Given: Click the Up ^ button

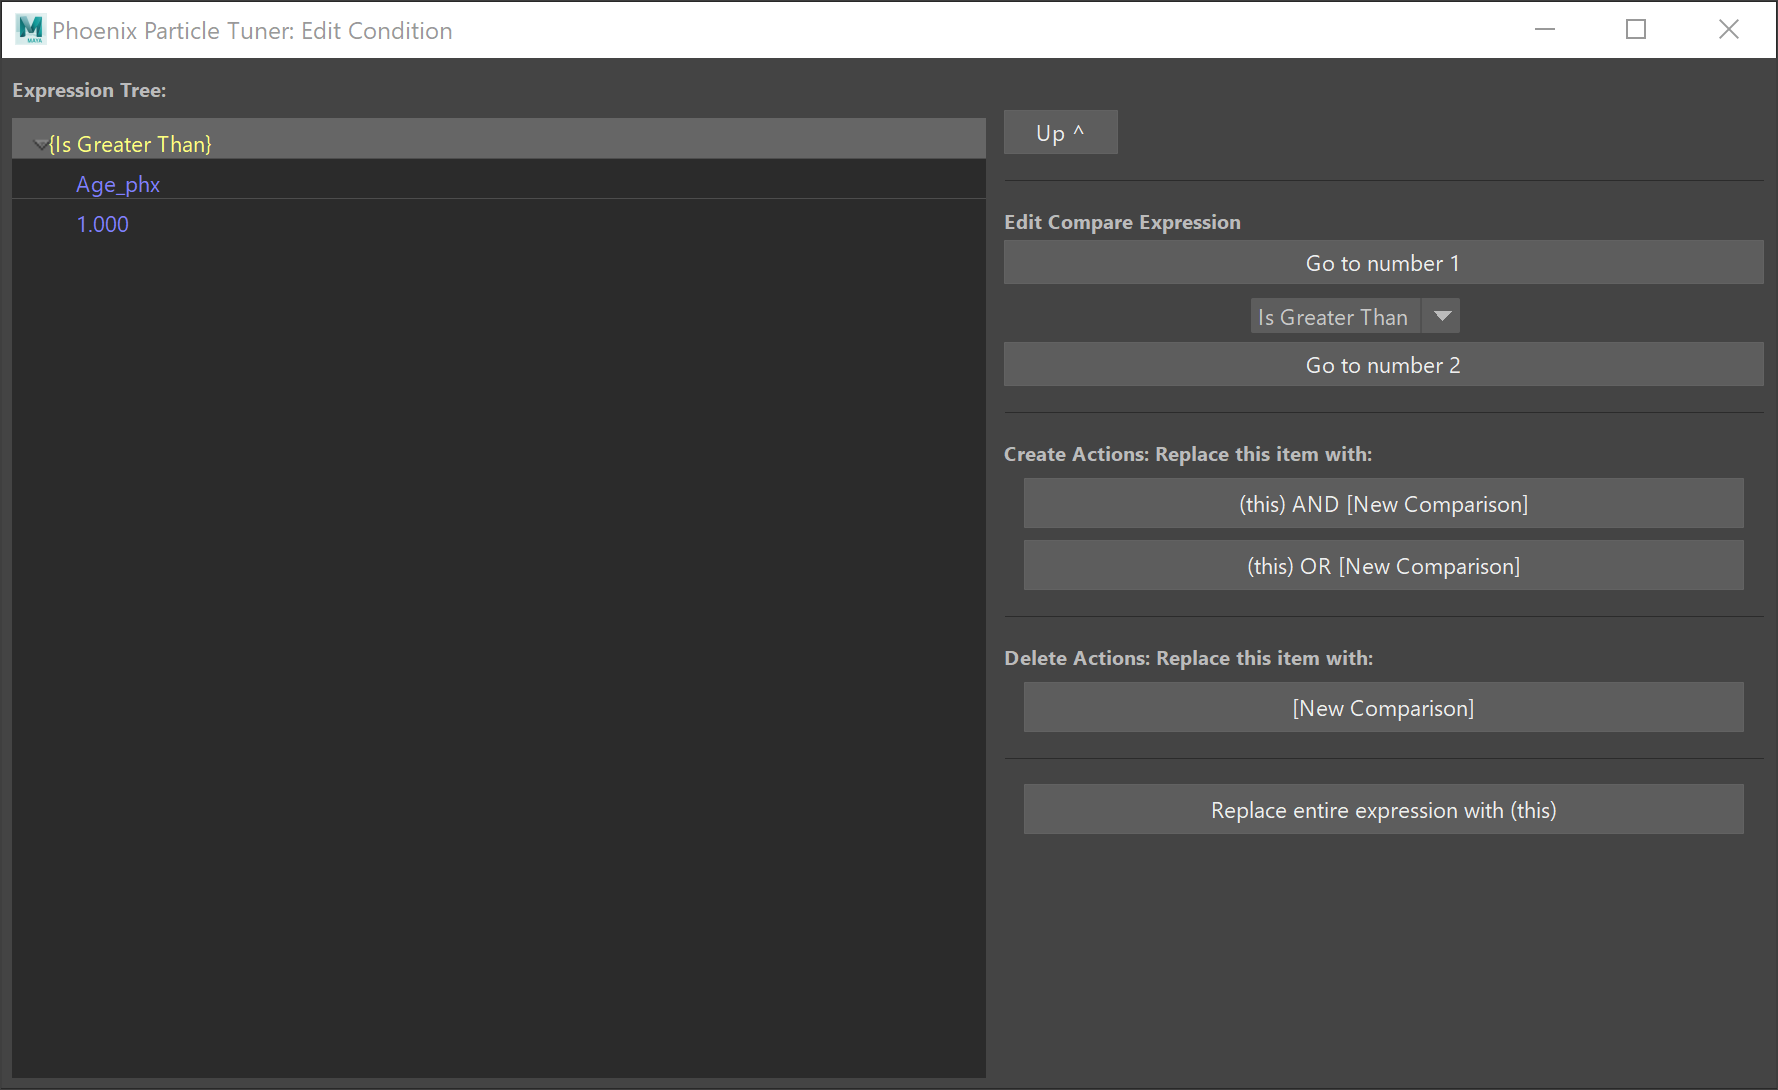Looking at the screenshot, I should 1061,132.
